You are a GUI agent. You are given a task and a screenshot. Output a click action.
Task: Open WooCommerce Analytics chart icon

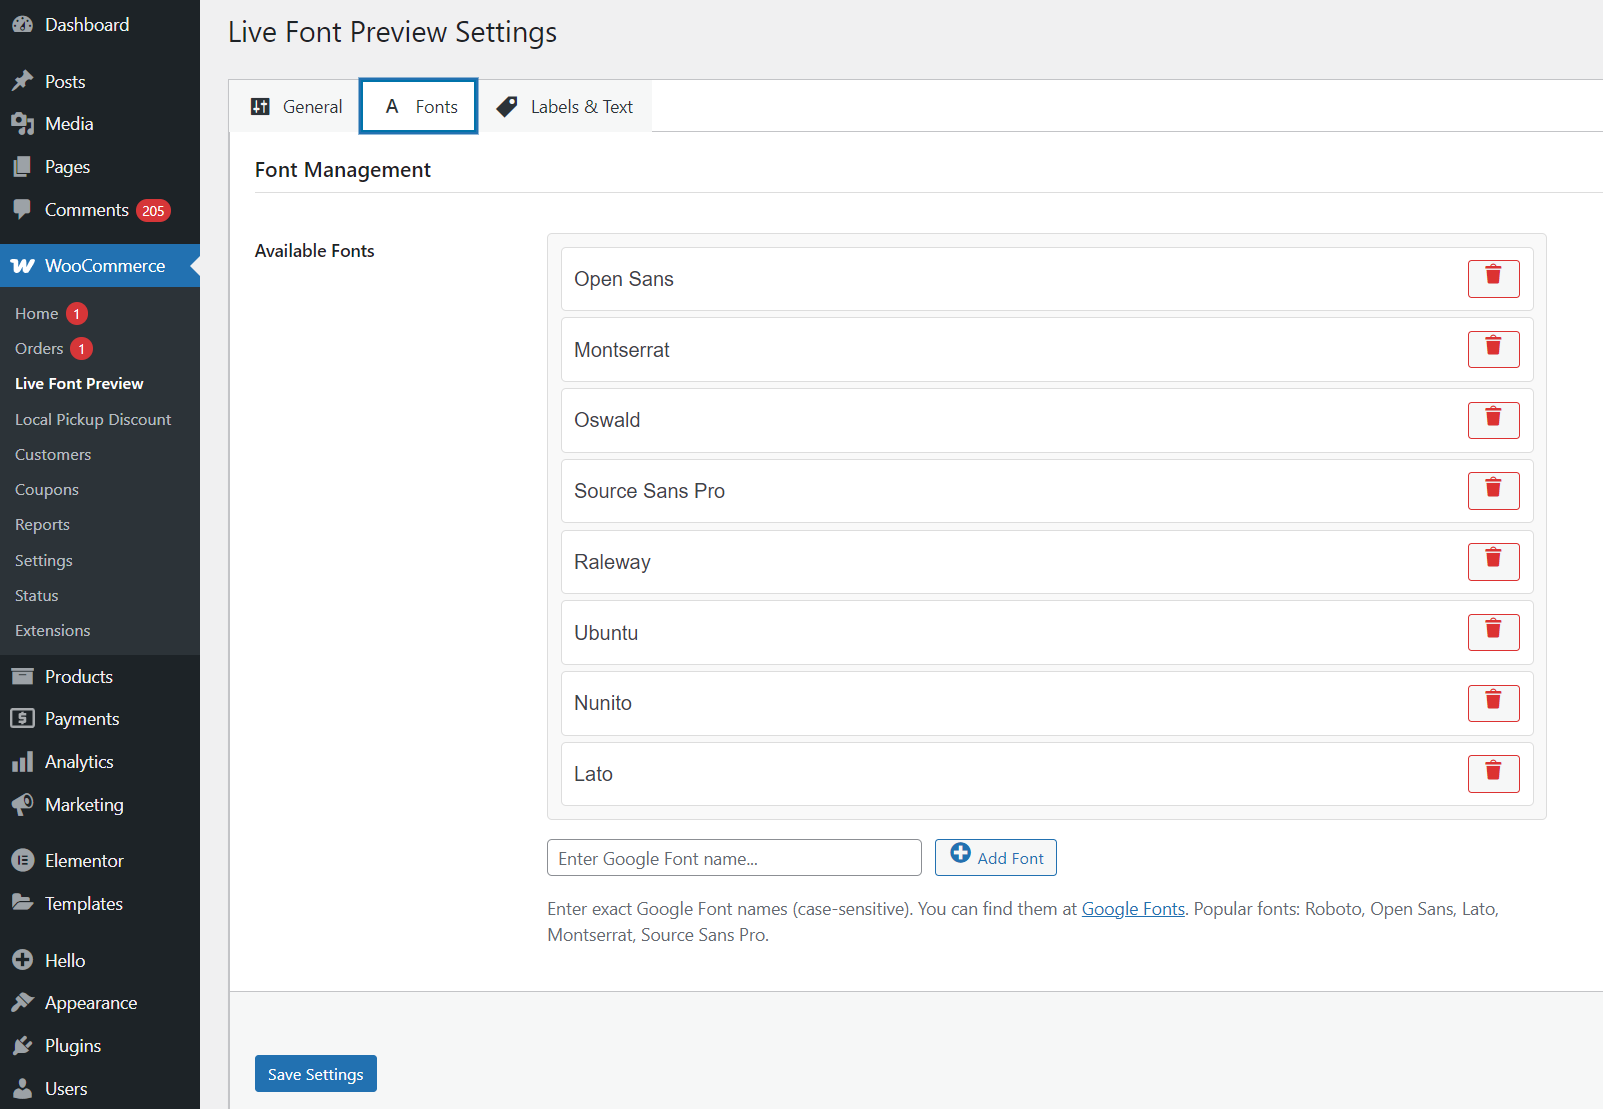(22, 761)
